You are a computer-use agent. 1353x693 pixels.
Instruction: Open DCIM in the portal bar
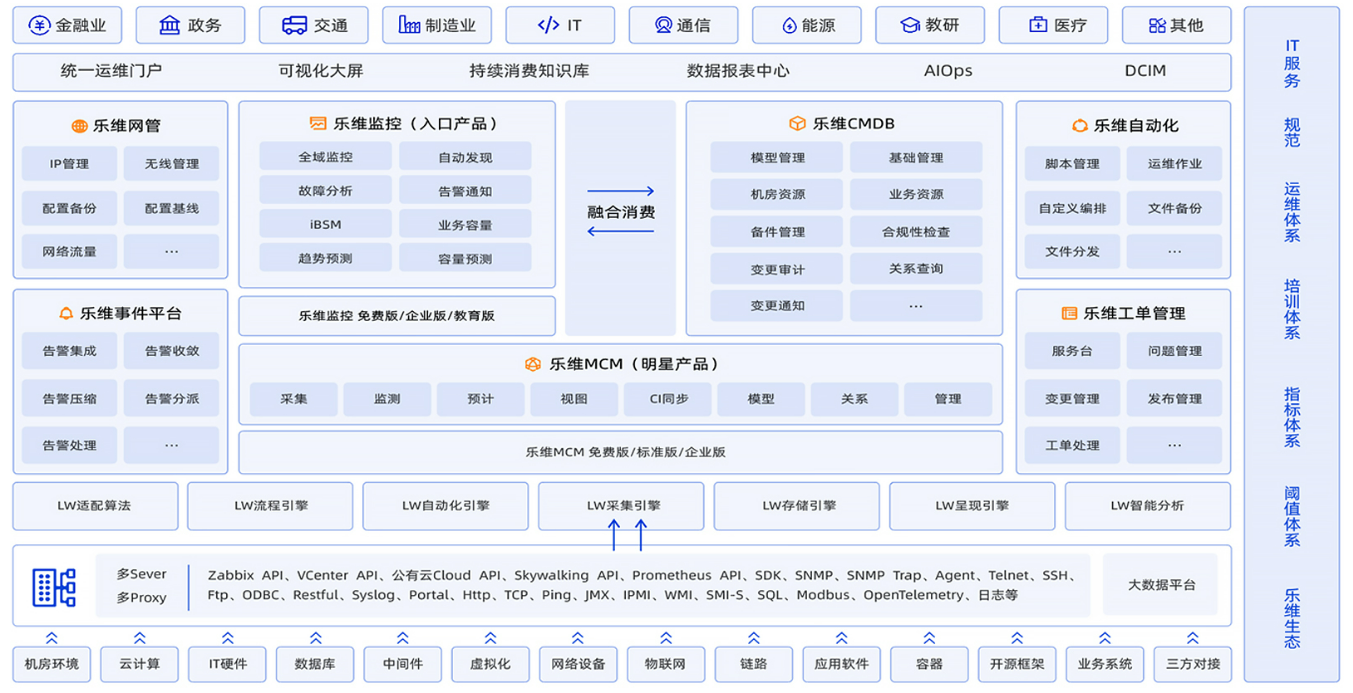click(x=1145, y=71)
